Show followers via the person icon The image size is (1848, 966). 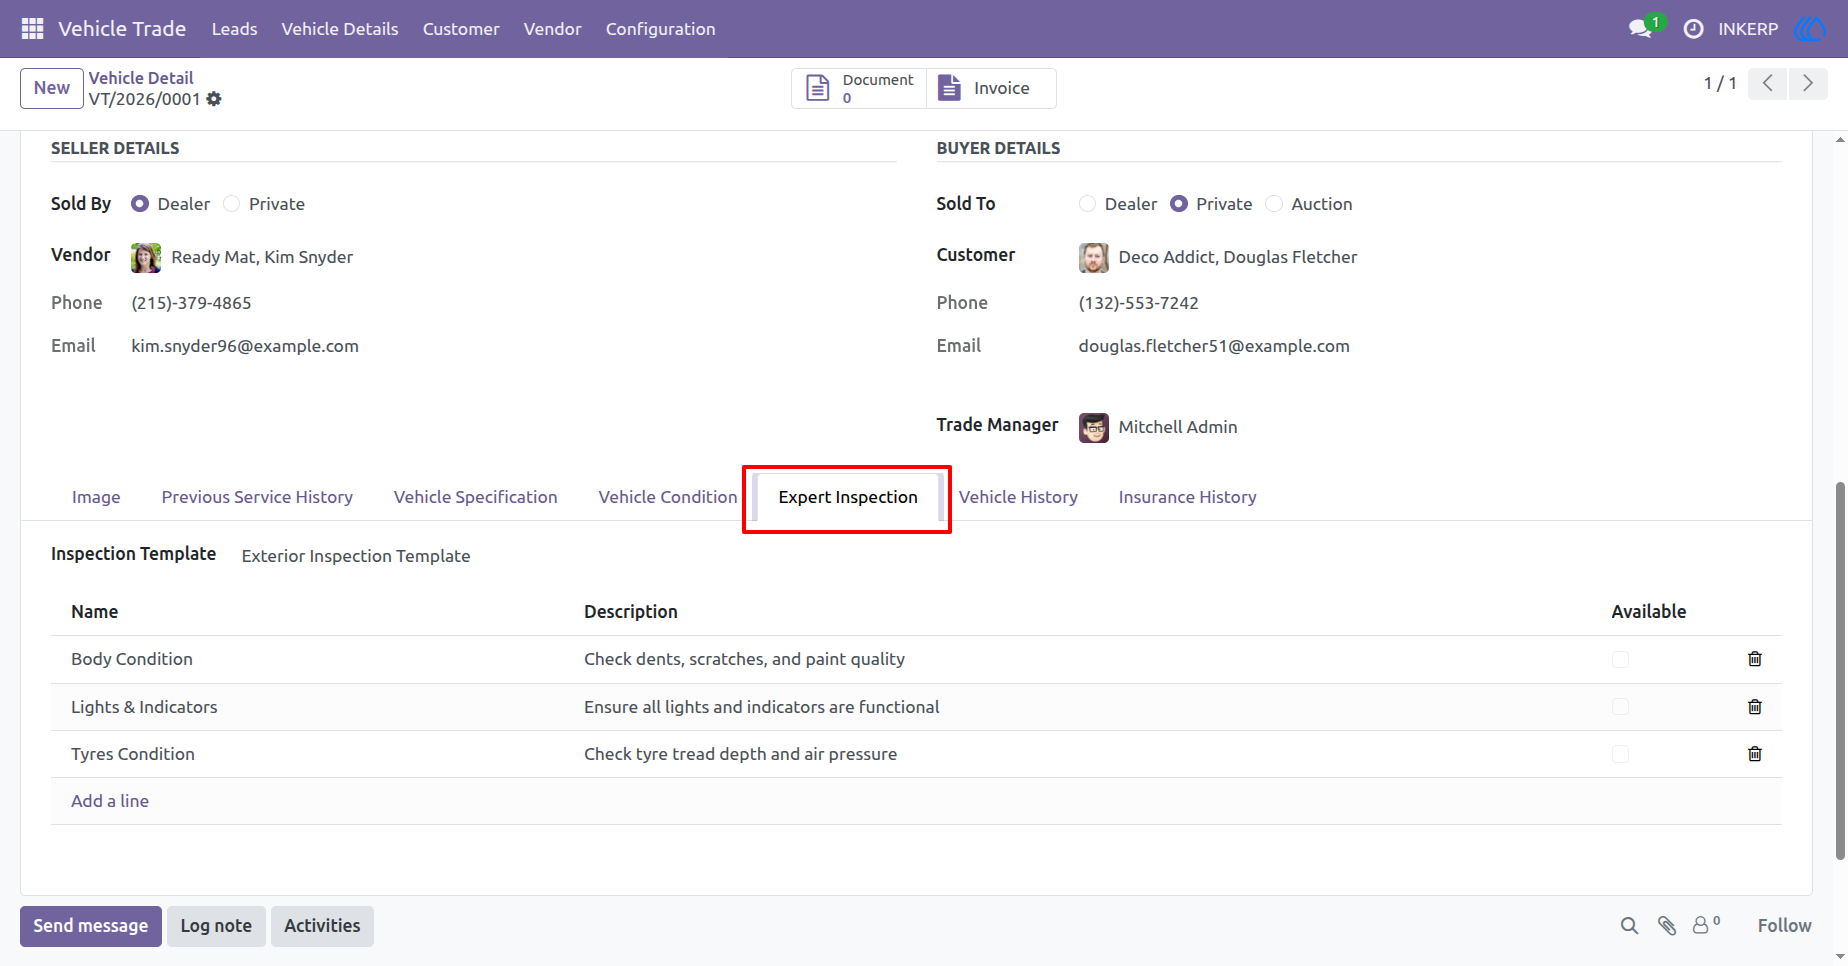[1706, 925]
